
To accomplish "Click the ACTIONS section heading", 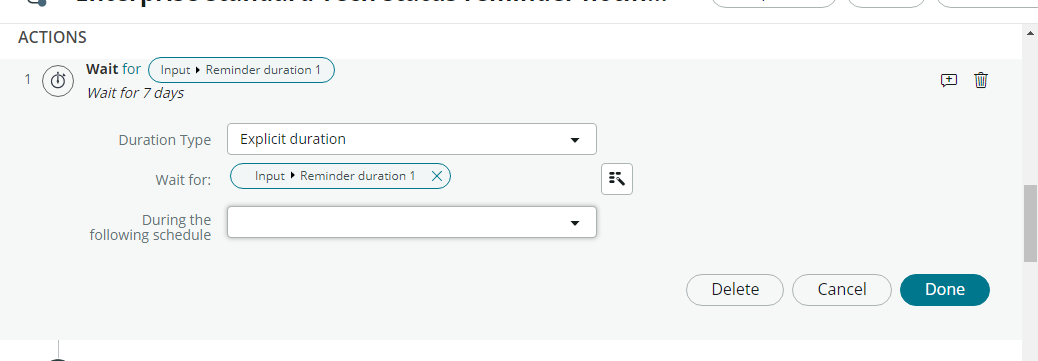I will (x=52, y=38).
